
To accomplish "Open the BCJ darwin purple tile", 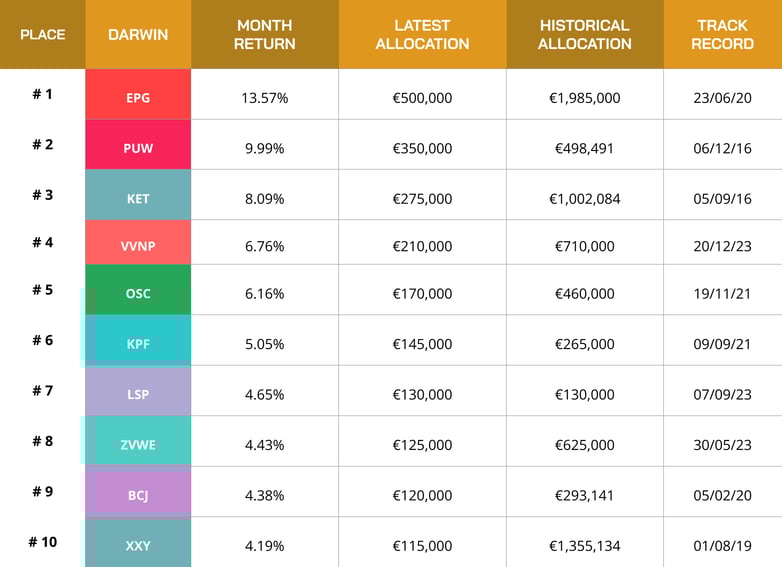I will (138, 494).
